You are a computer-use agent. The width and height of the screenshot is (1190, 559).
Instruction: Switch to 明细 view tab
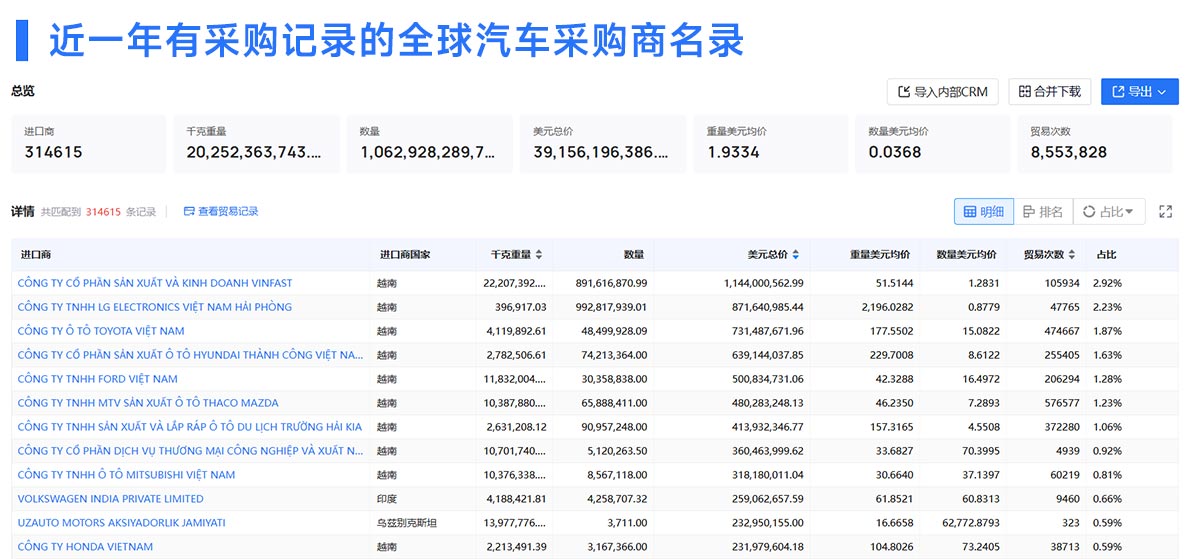(x=984, y=212)
